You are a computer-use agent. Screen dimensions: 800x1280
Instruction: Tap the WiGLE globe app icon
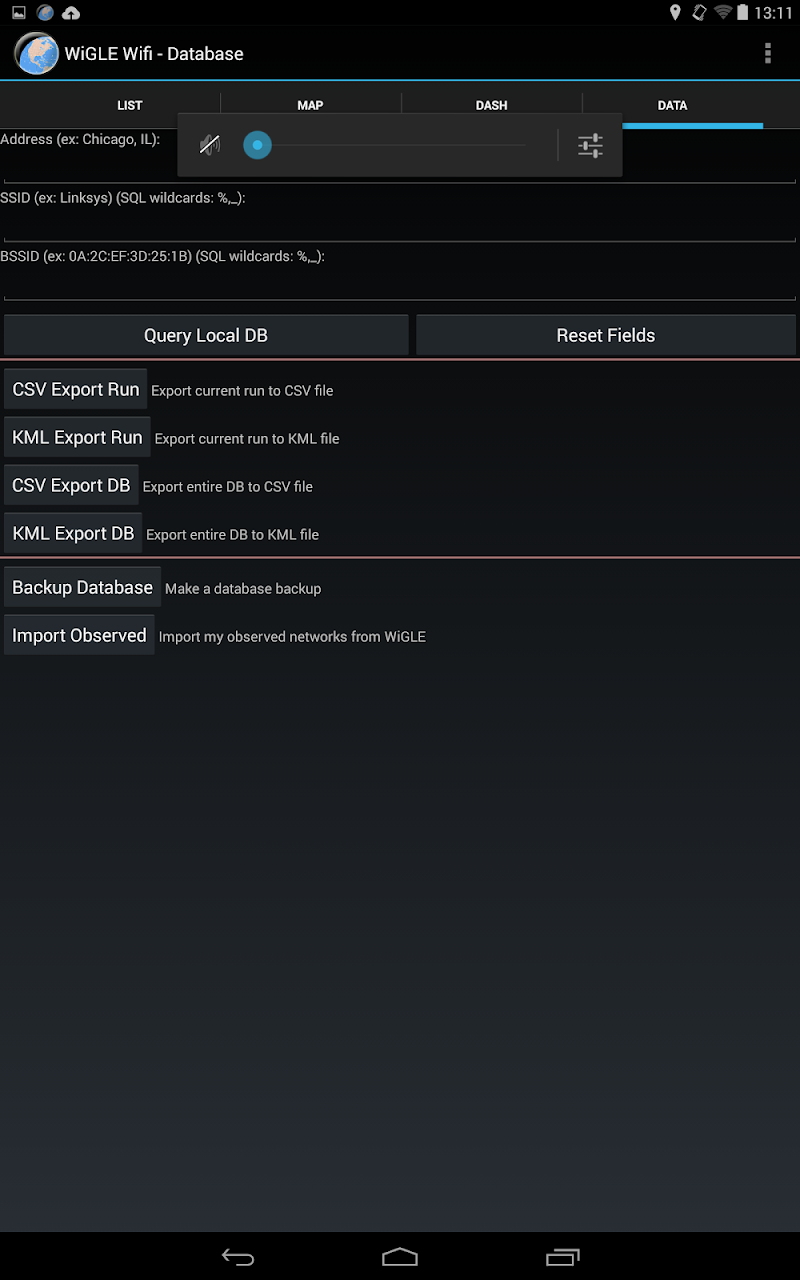tap(36, 53)
